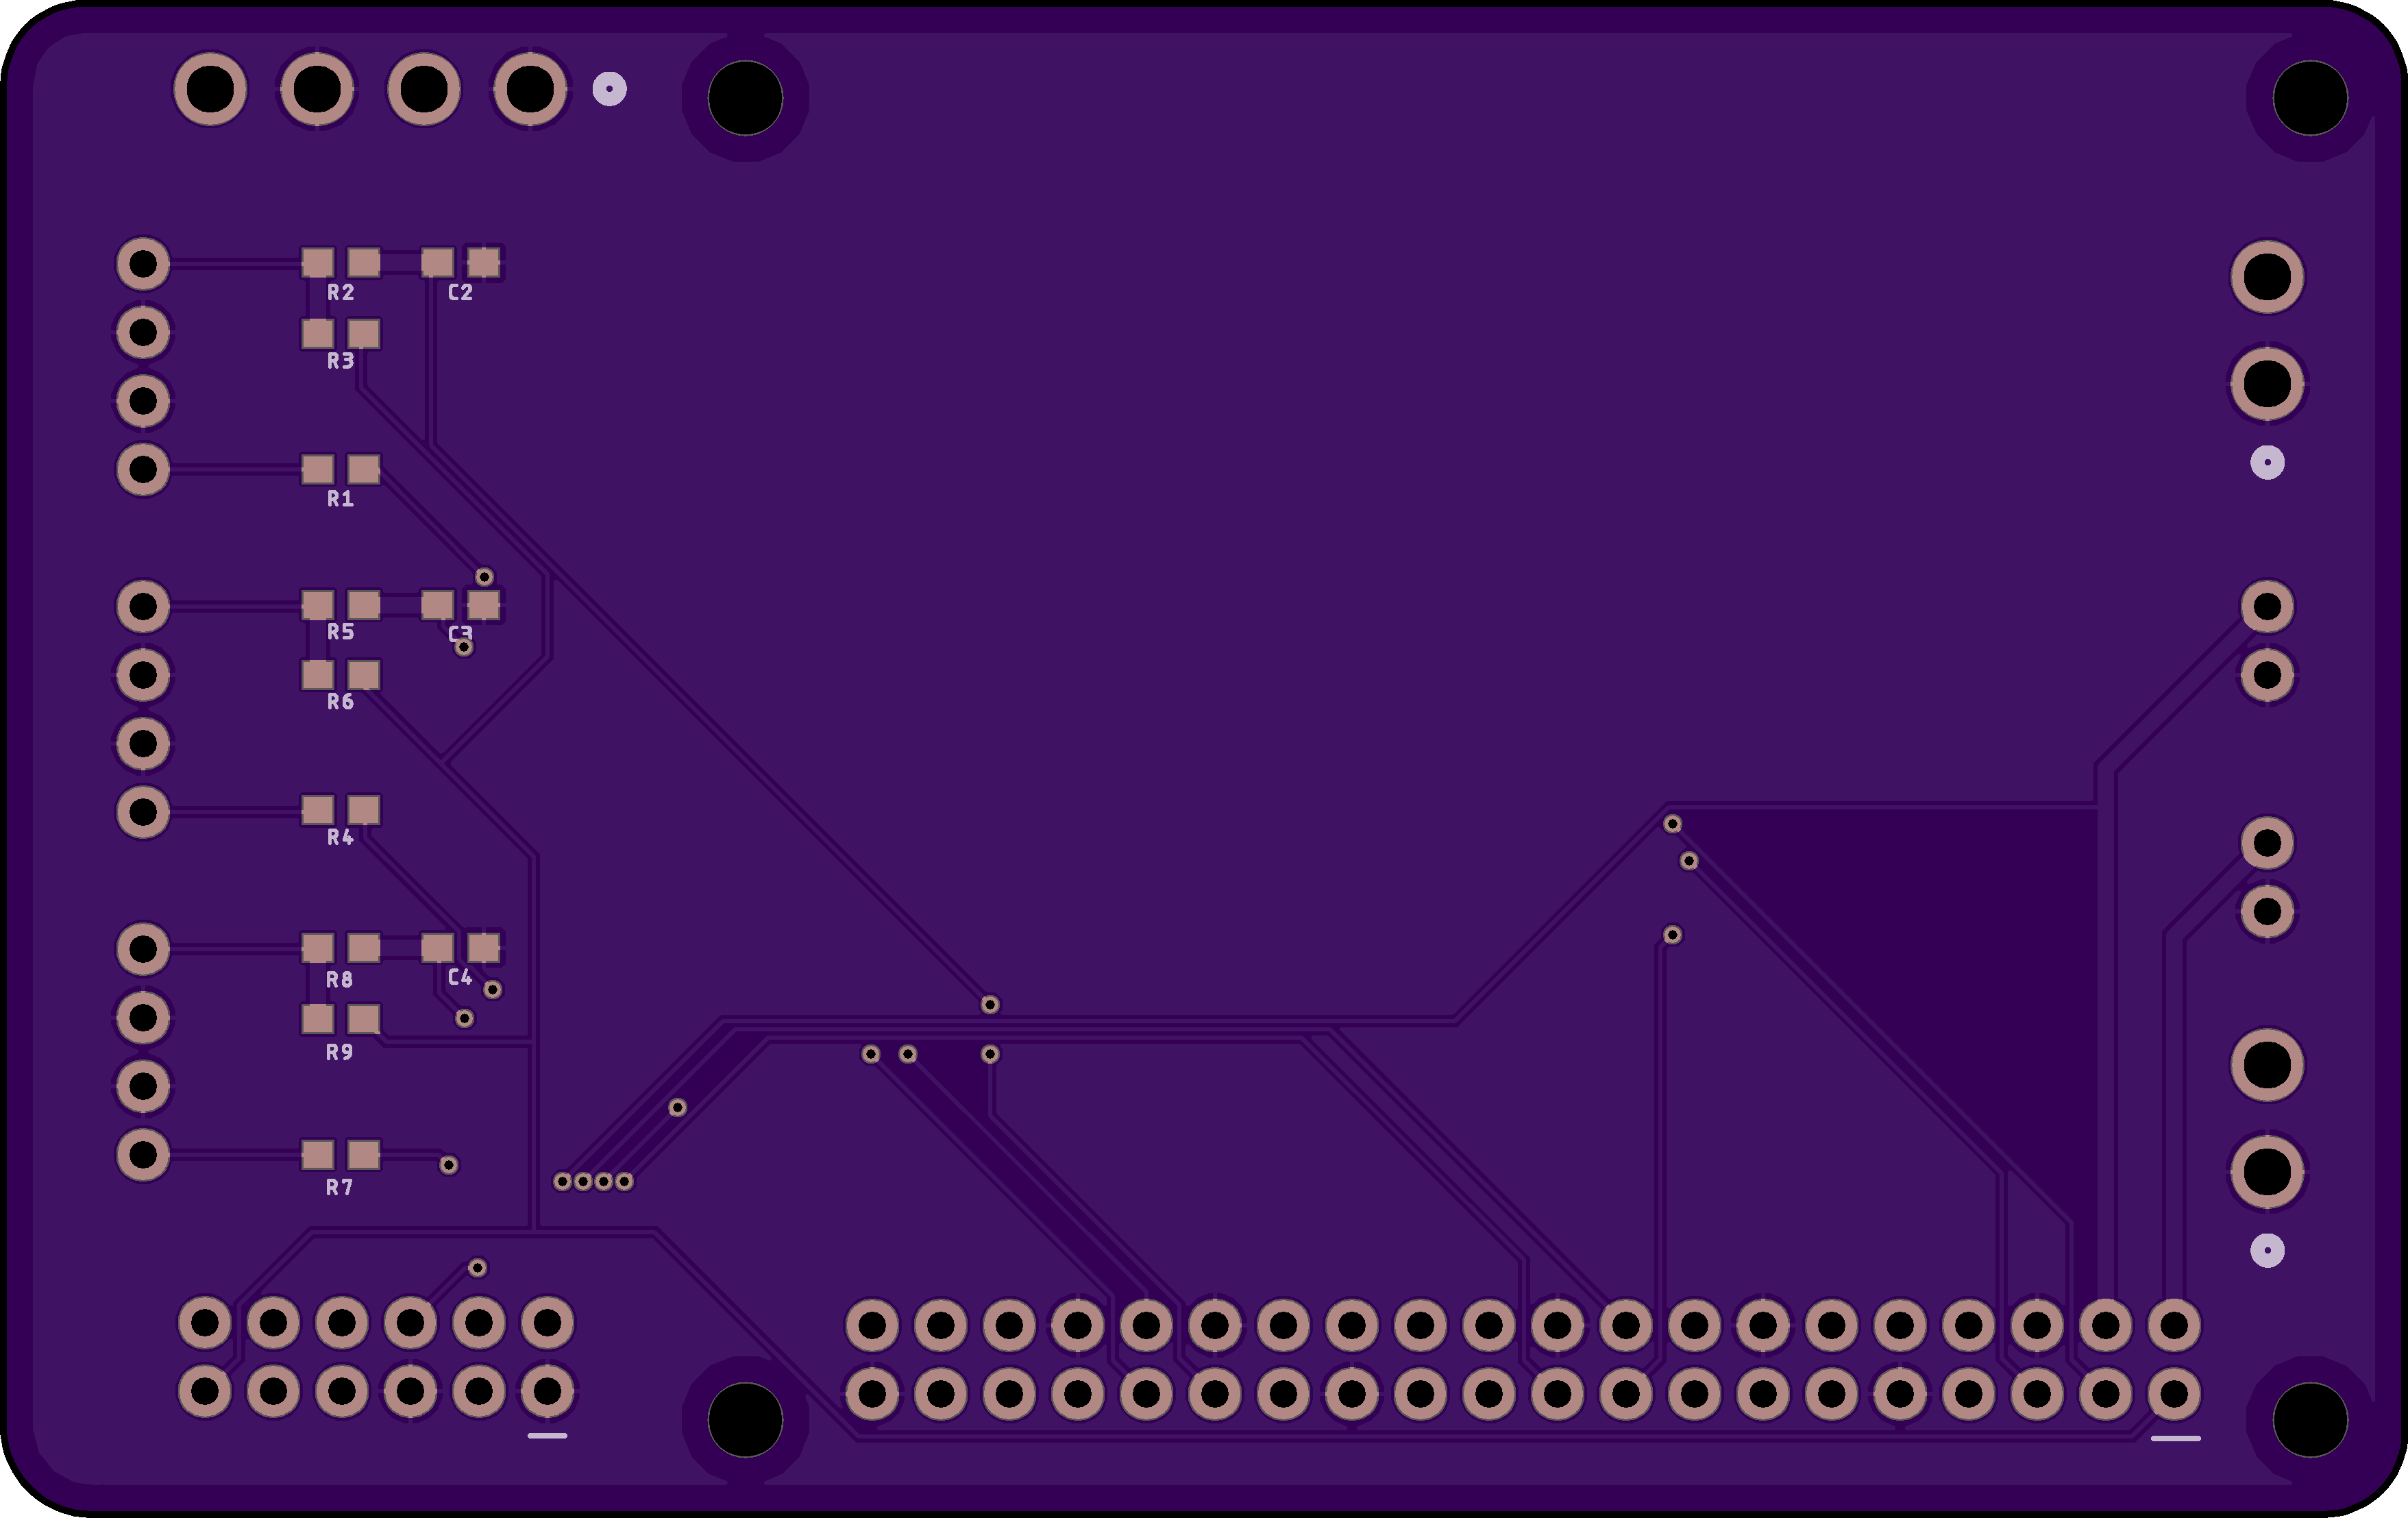Click the small white fiducial dot at top

[609, 89]
